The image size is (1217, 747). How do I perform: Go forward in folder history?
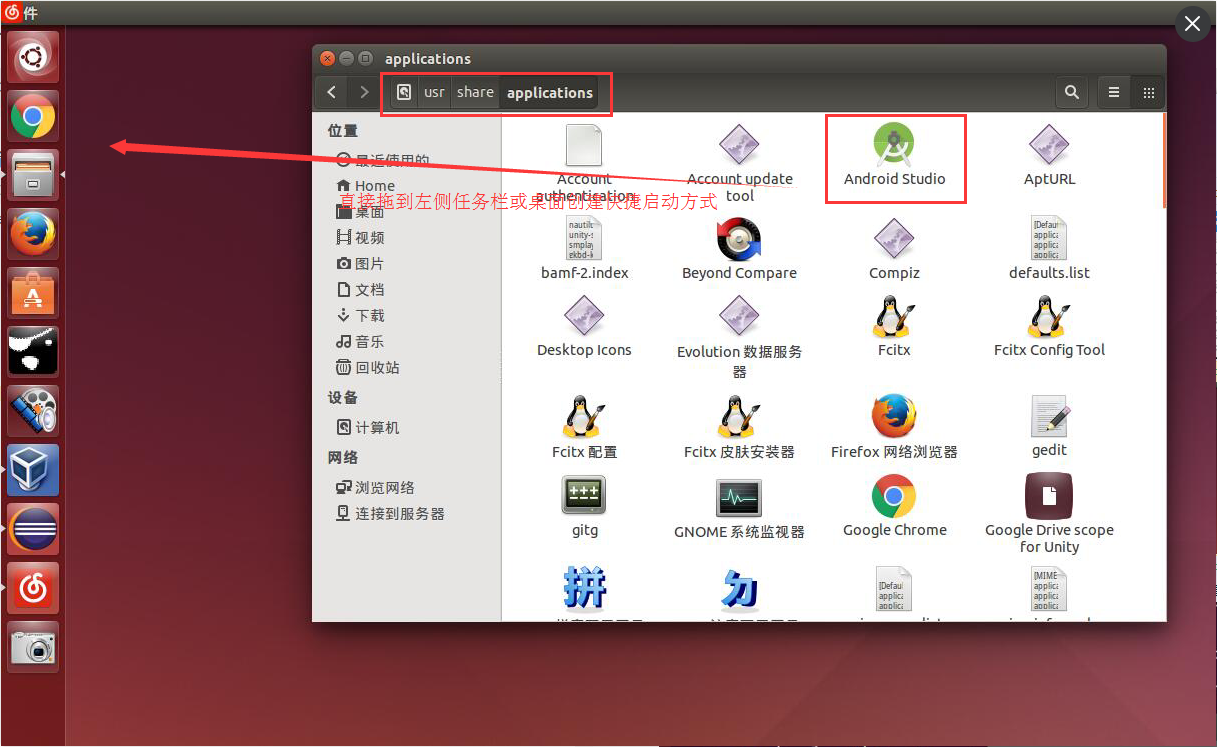[x=364, y=93]
